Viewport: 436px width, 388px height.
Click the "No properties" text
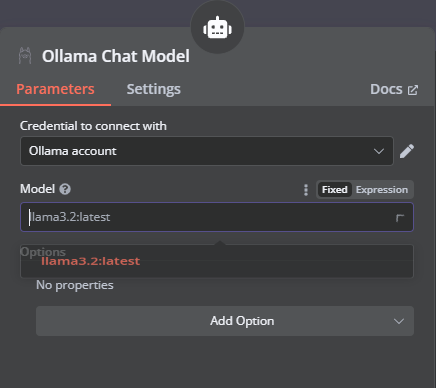pos(75,285)
